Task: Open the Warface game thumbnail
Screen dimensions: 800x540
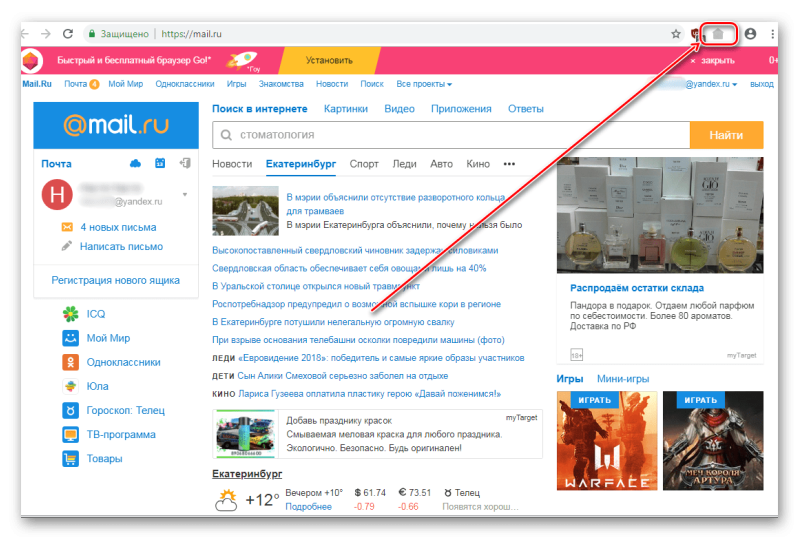Action: point(607,440)
